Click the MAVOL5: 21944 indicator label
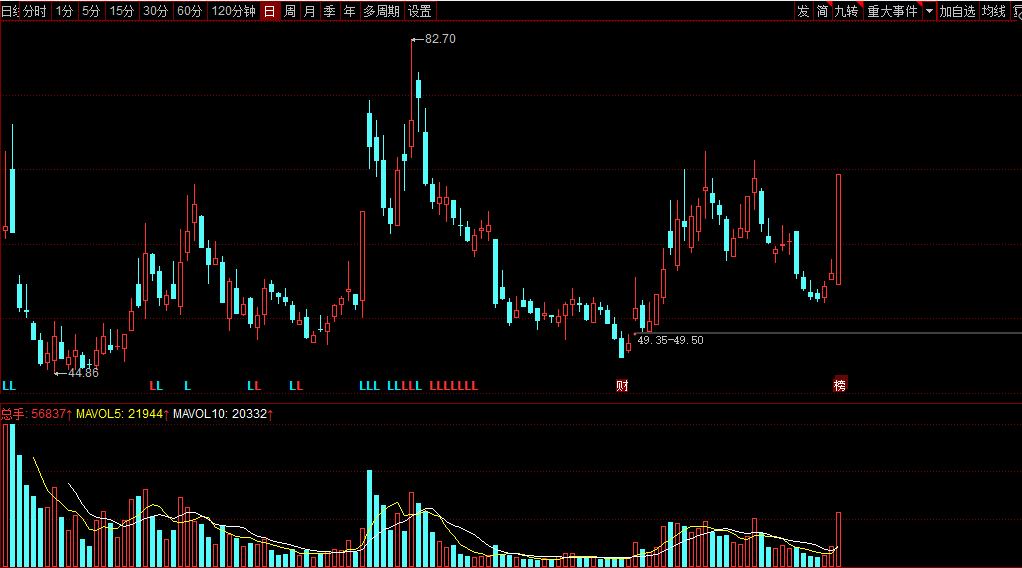The height and width of the screenshot is (568, 1022). point(123,413)
